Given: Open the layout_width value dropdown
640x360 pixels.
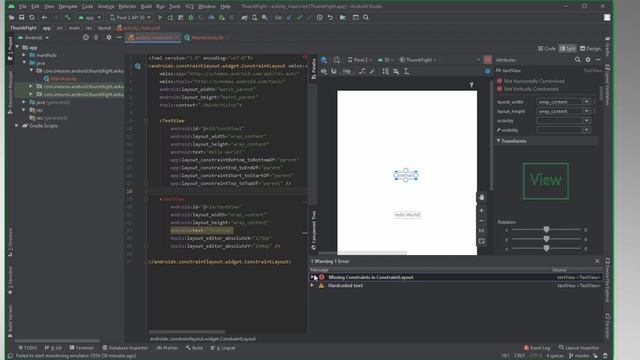Looking at the screenshot, I should click(587, 102).
